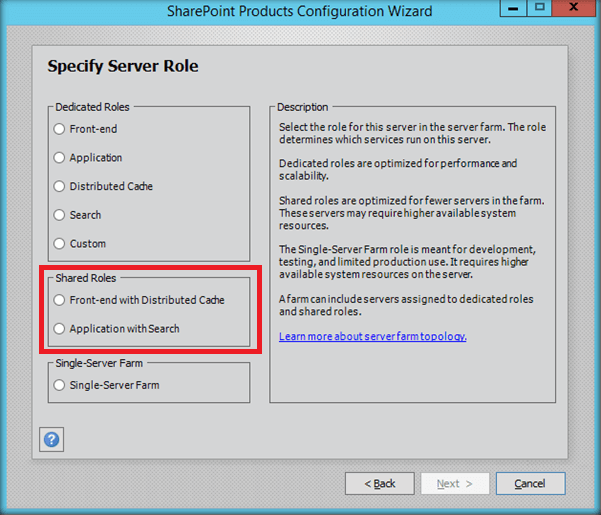This screenshot has height=515, width=601.
Task: Open Learn more about server farm topology link
Action: 373,336
